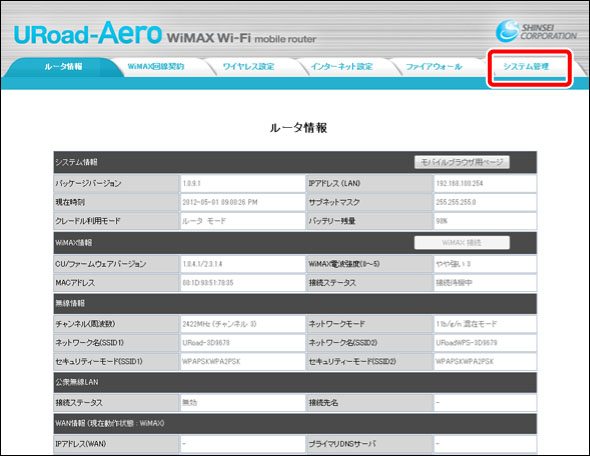
Task: Switch to the WiMAX回線契約 tab
Action: pos(156,67)
